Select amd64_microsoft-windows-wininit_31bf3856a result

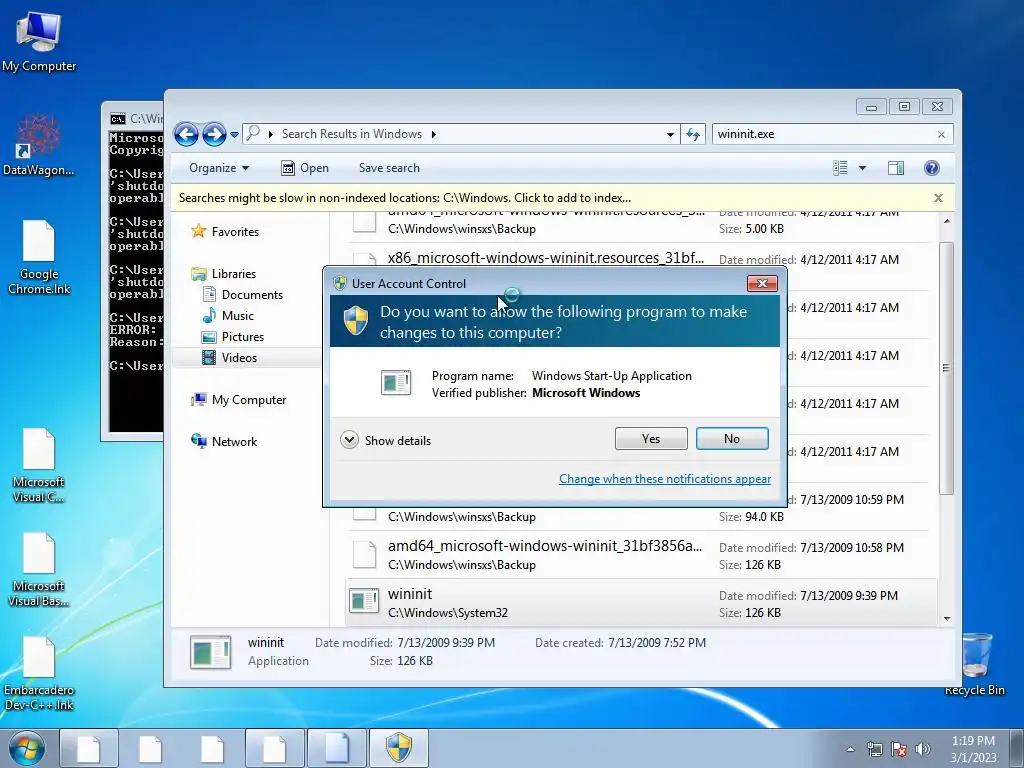(x=640, y=555)
